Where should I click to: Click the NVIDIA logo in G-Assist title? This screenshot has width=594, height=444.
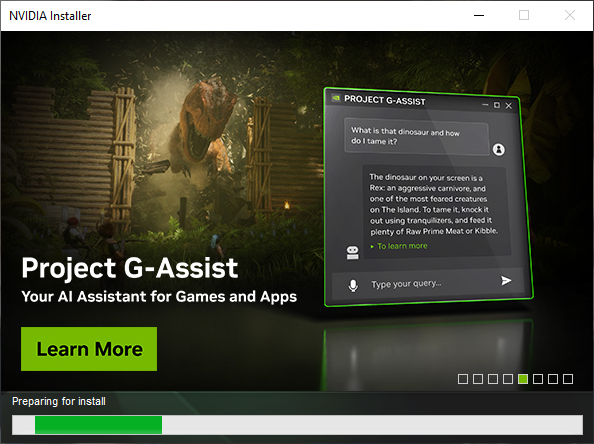pyautogui.click(x=336, y=98)
